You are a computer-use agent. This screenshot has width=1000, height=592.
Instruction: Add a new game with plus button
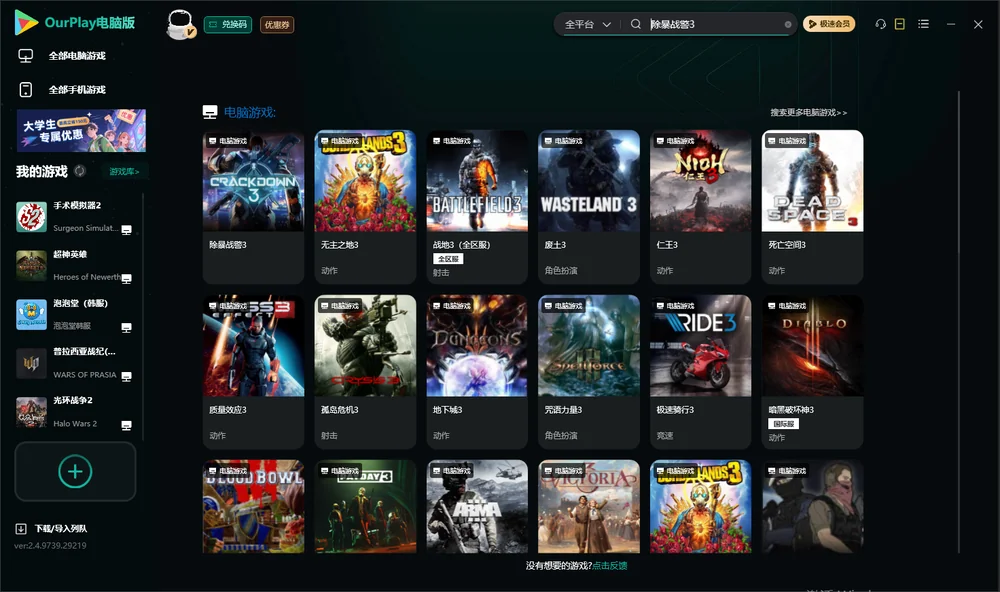[75, 471]
